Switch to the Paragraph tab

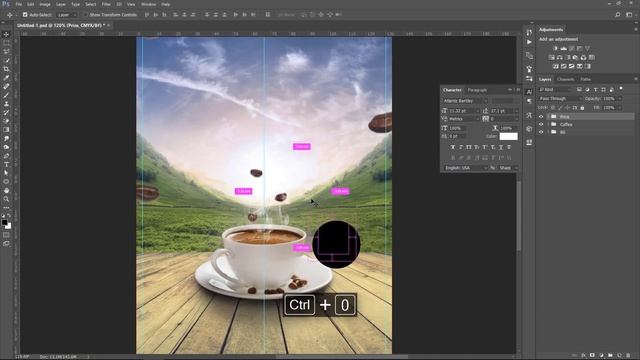pyautogui.click(x=477, y=90)
